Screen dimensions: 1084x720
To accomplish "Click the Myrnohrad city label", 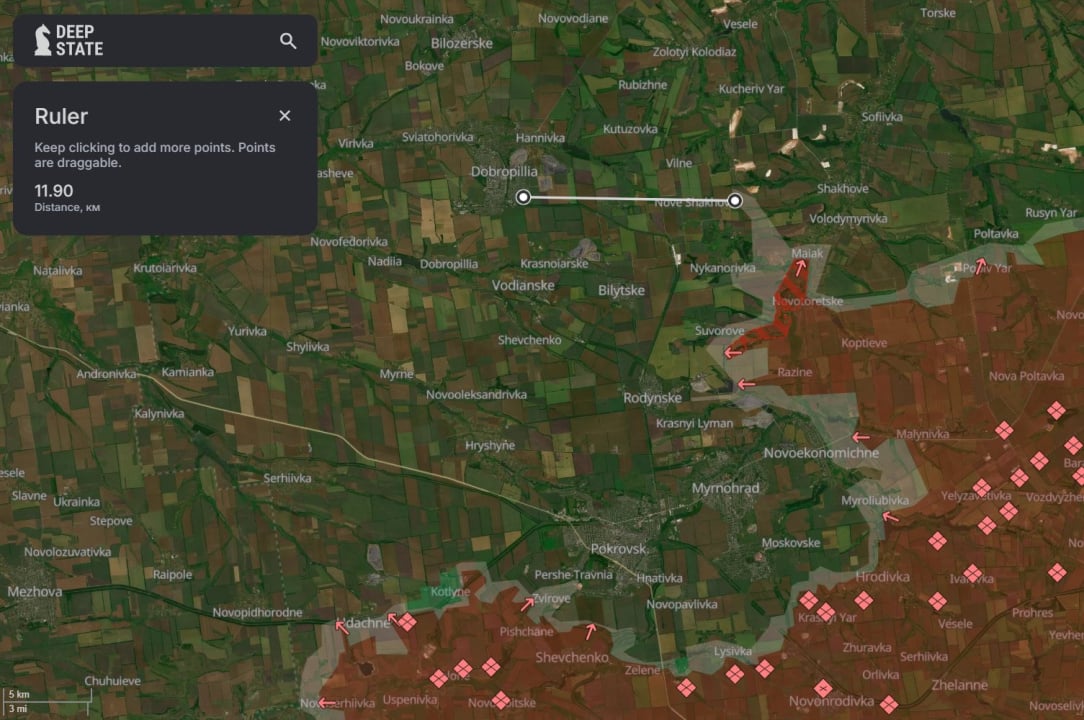I will pyautogui.click(x=725, y=488).
